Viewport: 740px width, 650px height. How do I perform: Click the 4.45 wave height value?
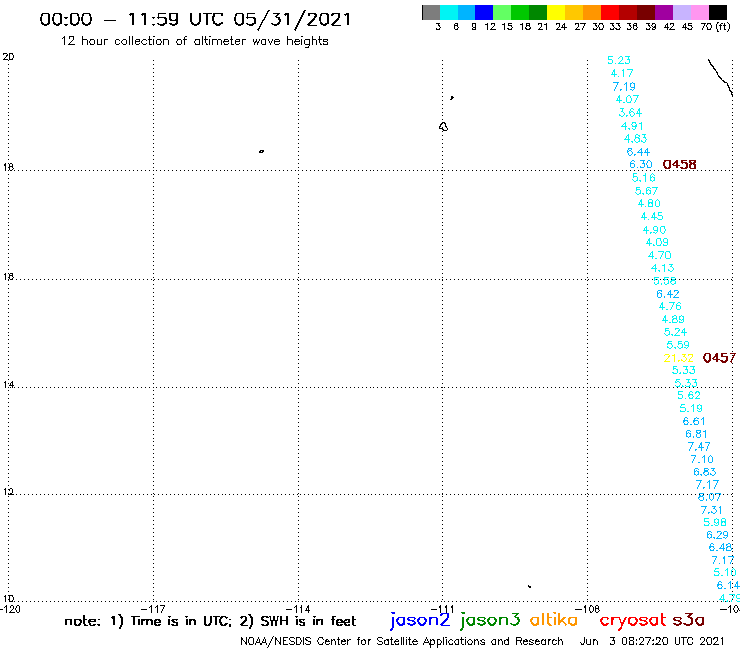652,216
